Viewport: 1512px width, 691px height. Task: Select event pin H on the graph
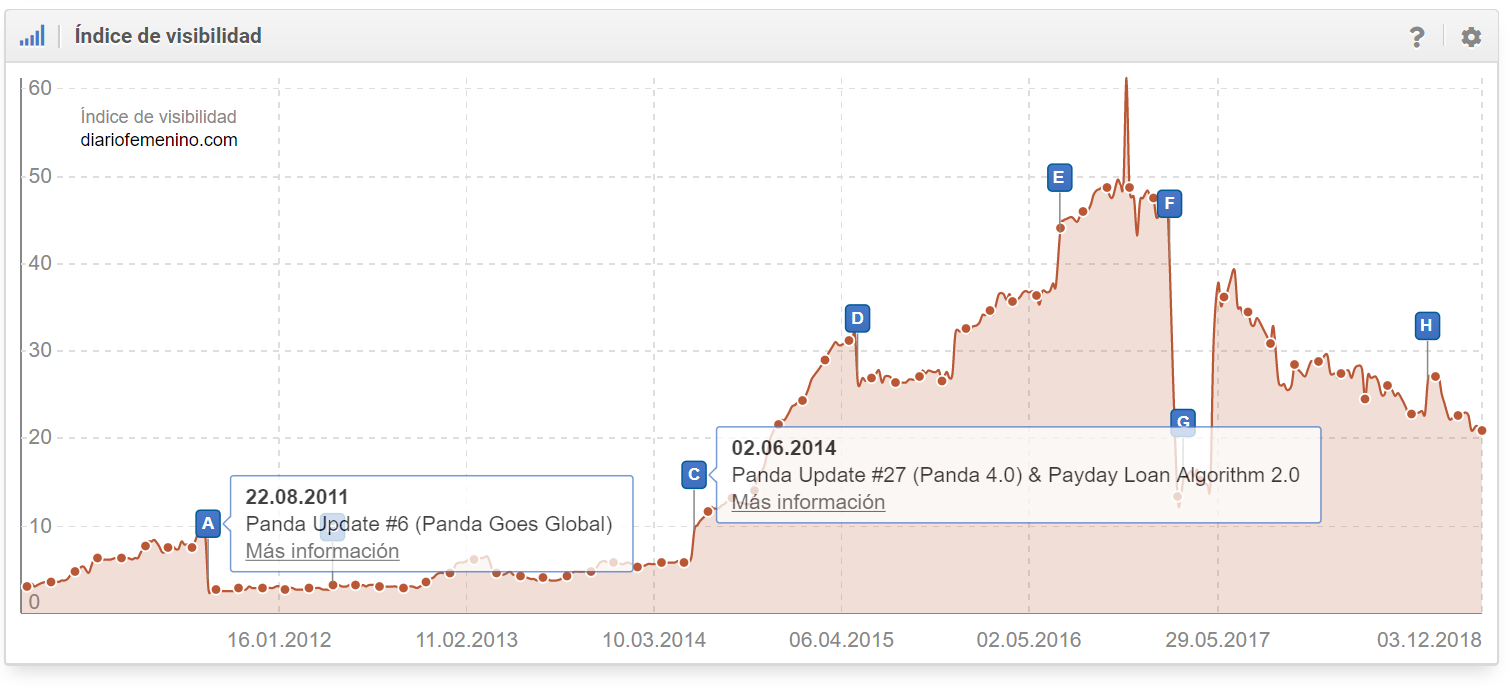point(1426,325)
